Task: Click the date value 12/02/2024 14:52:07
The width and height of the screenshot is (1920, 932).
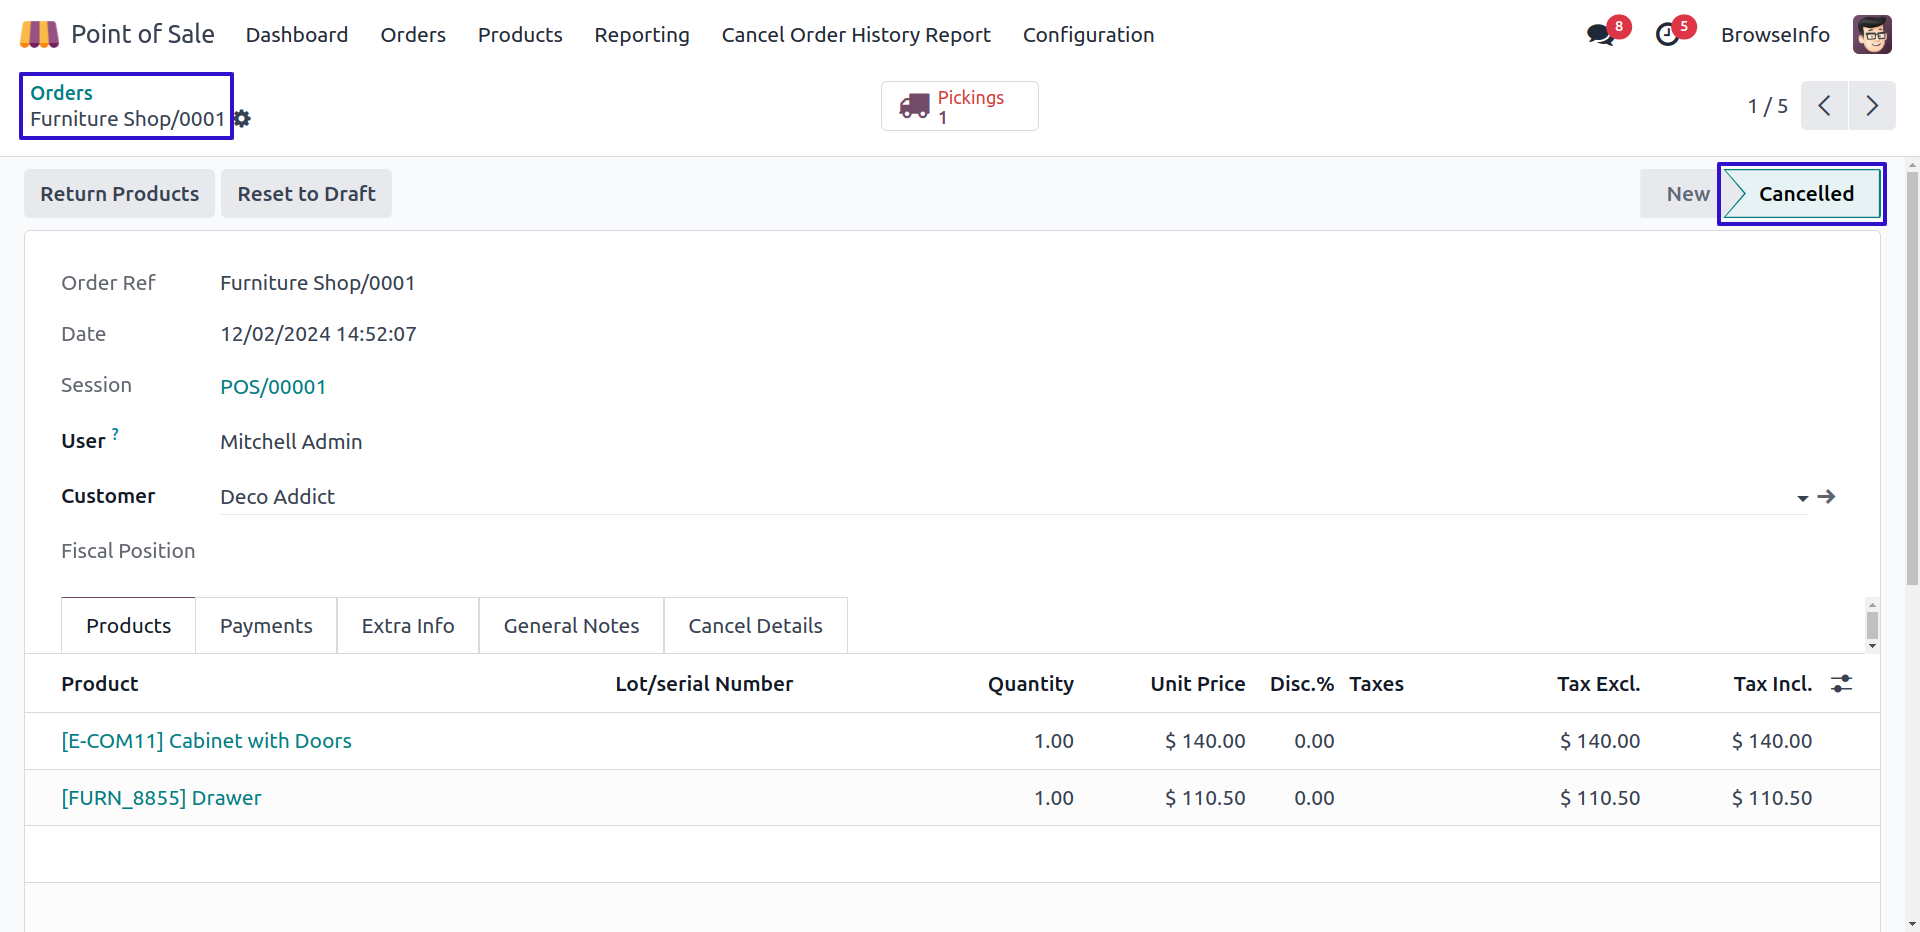Action: pos(318,334)
